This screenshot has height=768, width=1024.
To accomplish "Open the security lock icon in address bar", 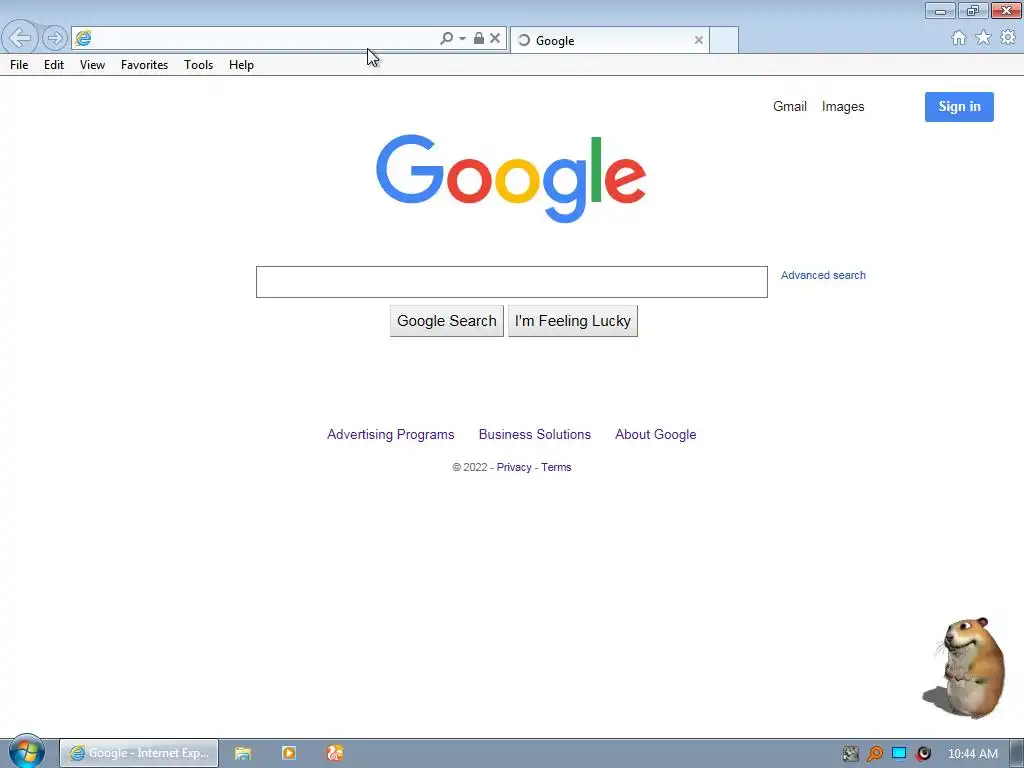I will [x=479, y=39].
